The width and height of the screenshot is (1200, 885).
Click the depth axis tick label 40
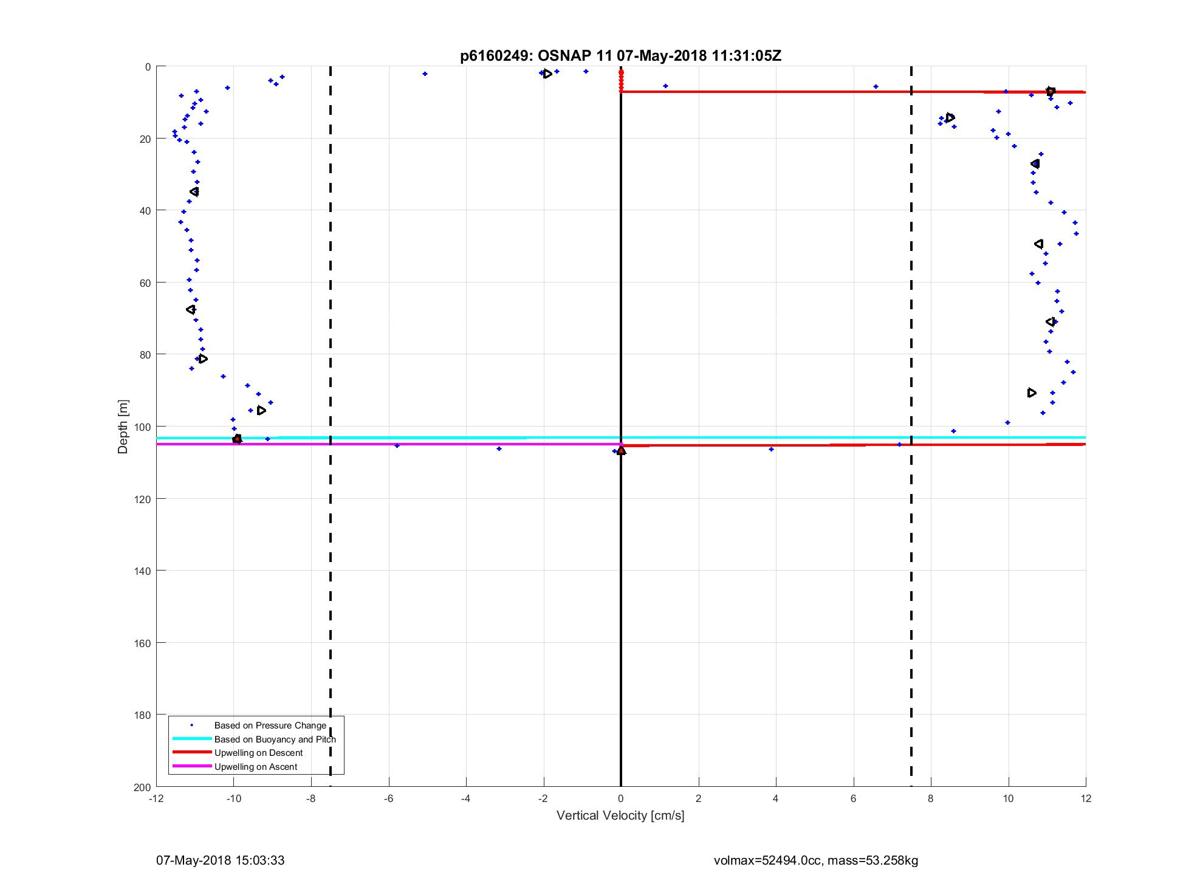[x=144, y=211]
